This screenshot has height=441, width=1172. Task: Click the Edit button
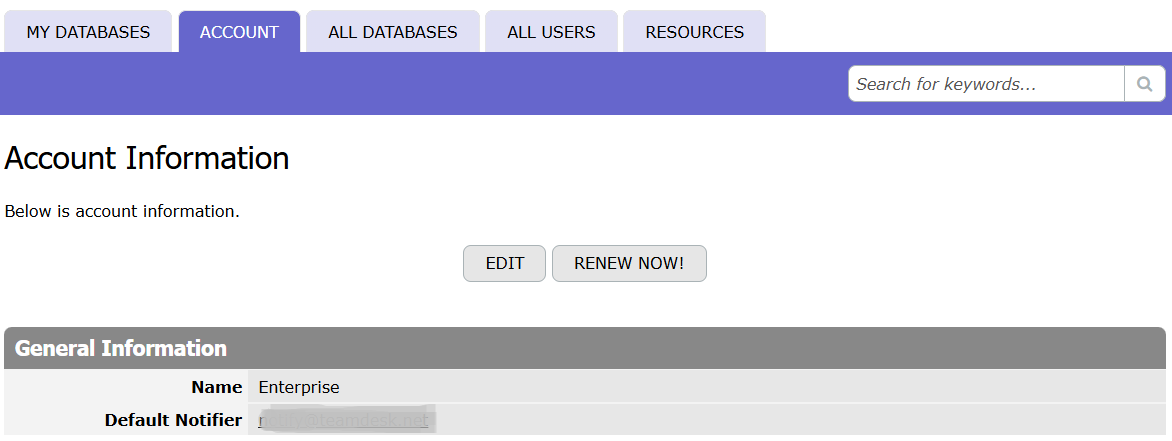(505, 263)
